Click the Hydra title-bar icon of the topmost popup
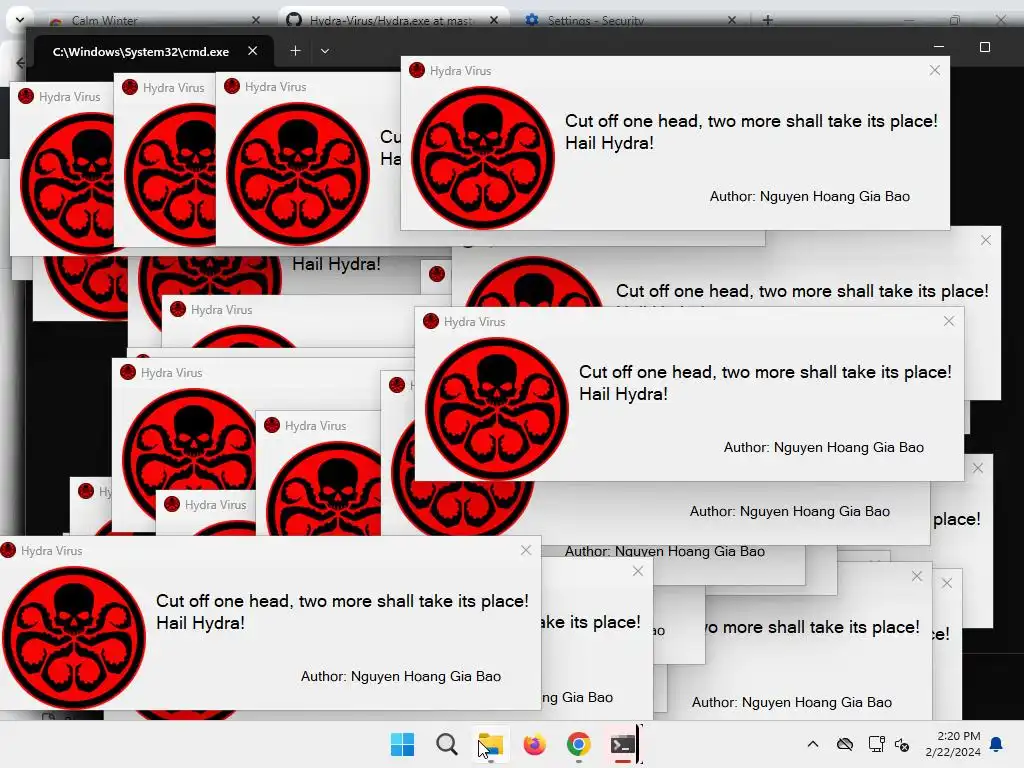Viewport: 1024px width, 768px height. pyautogui.click(x=417, y=70)
